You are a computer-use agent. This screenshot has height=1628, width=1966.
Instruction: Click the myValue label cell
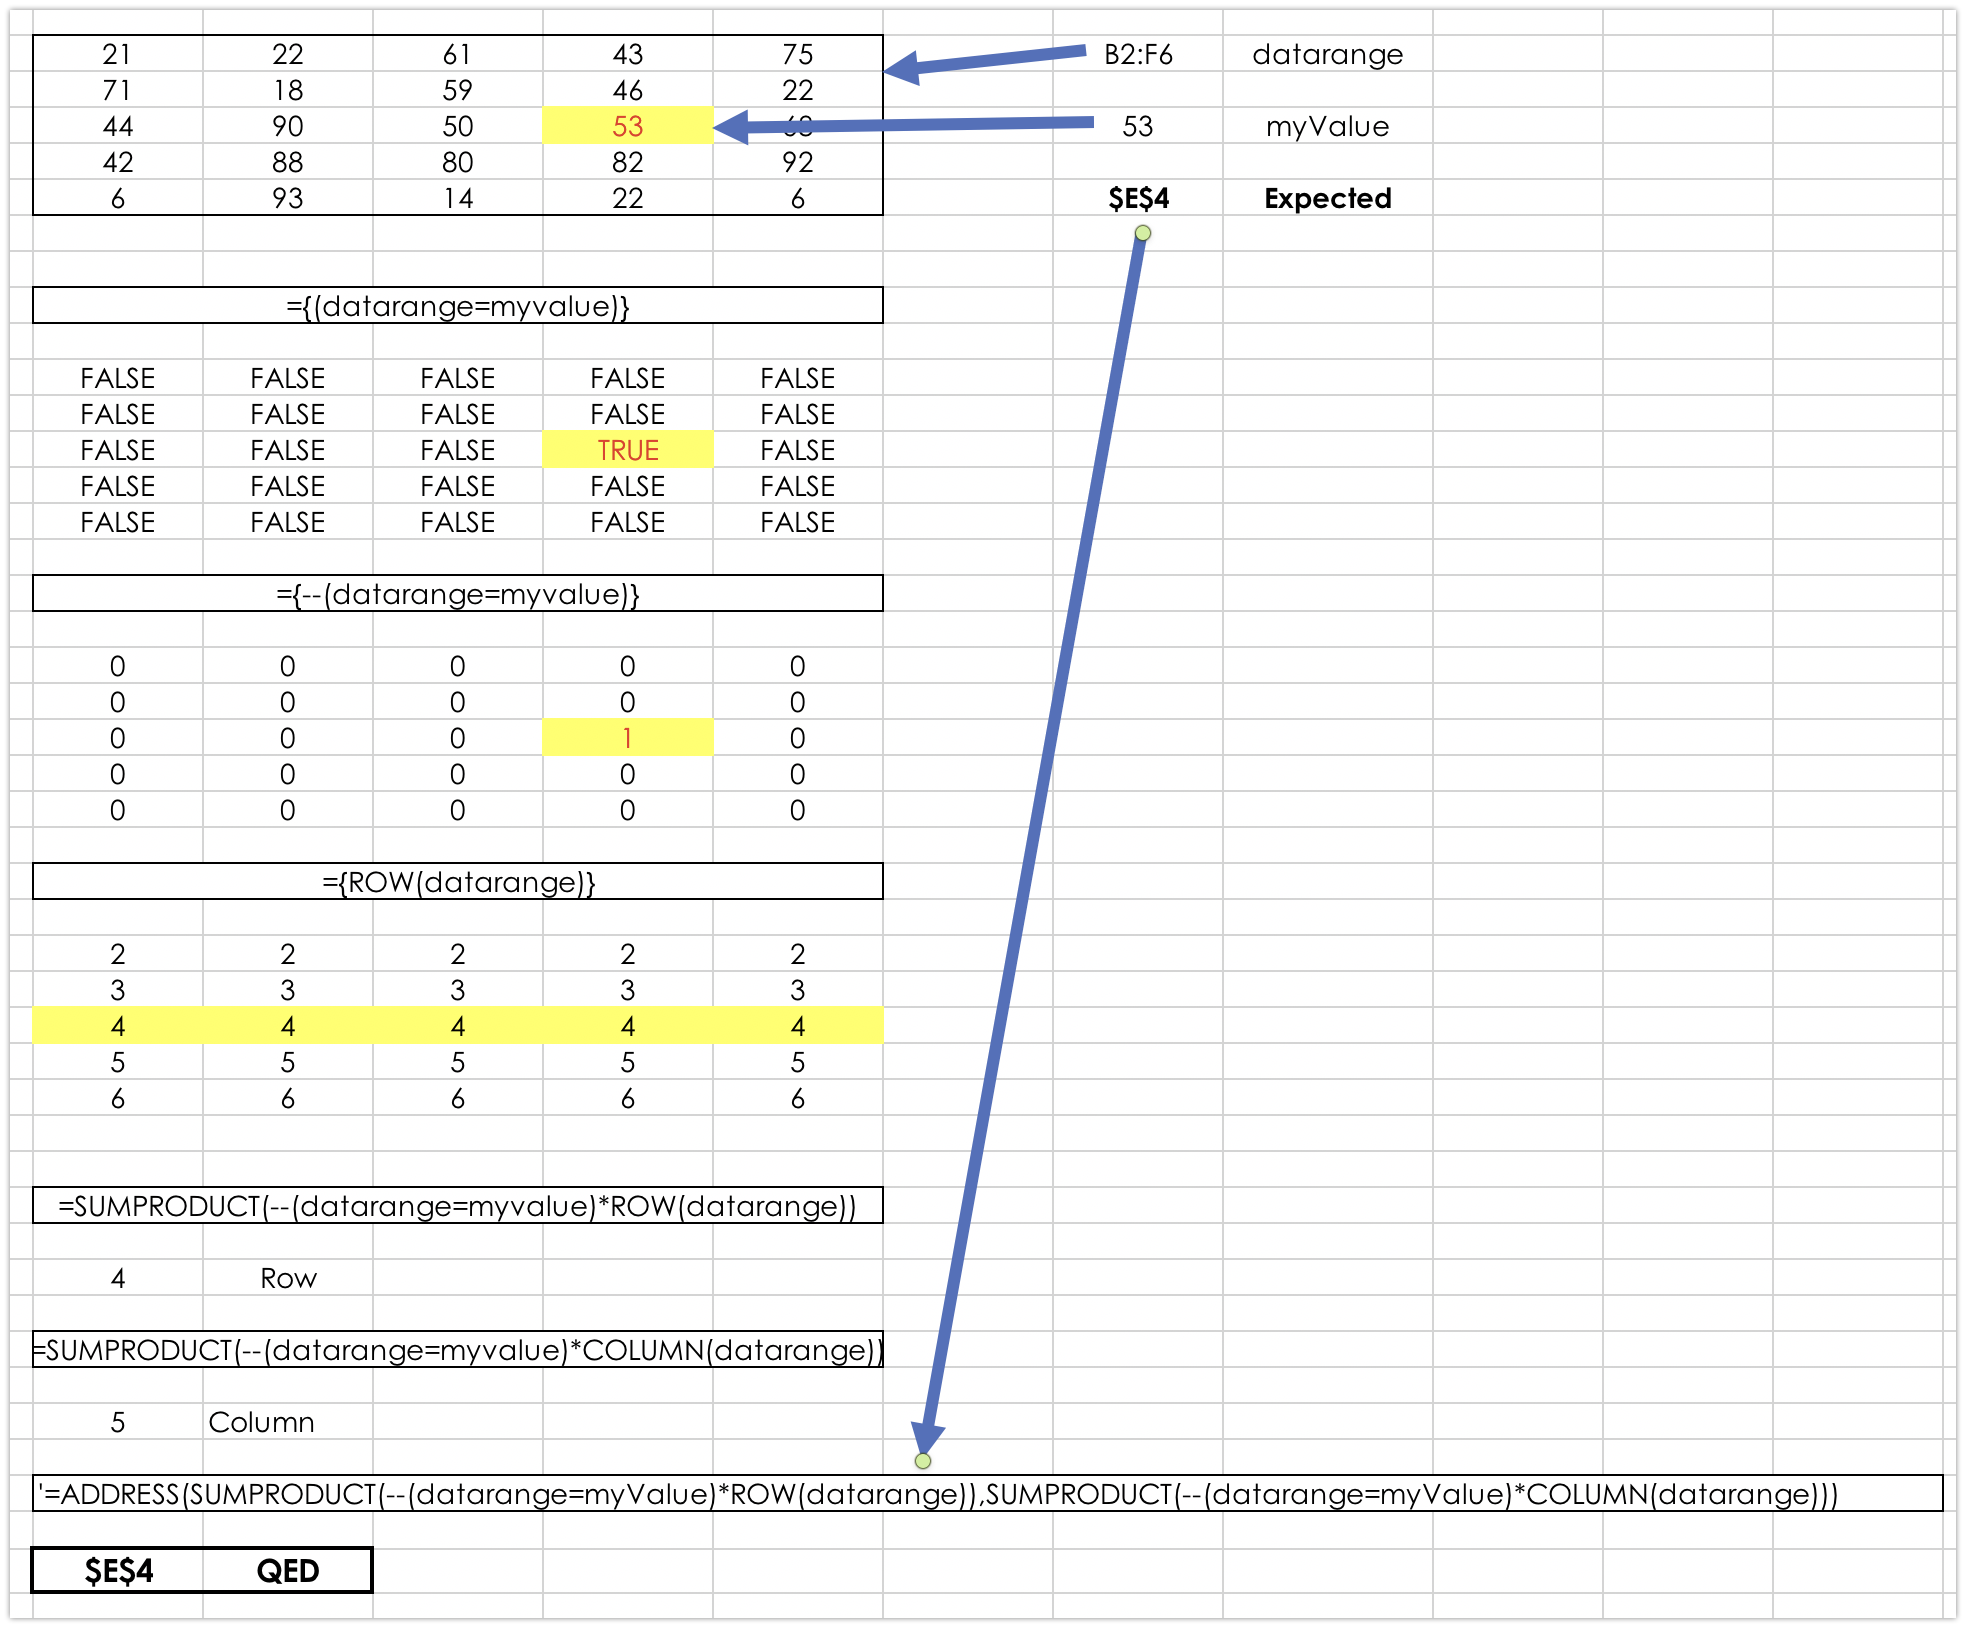1327,126
